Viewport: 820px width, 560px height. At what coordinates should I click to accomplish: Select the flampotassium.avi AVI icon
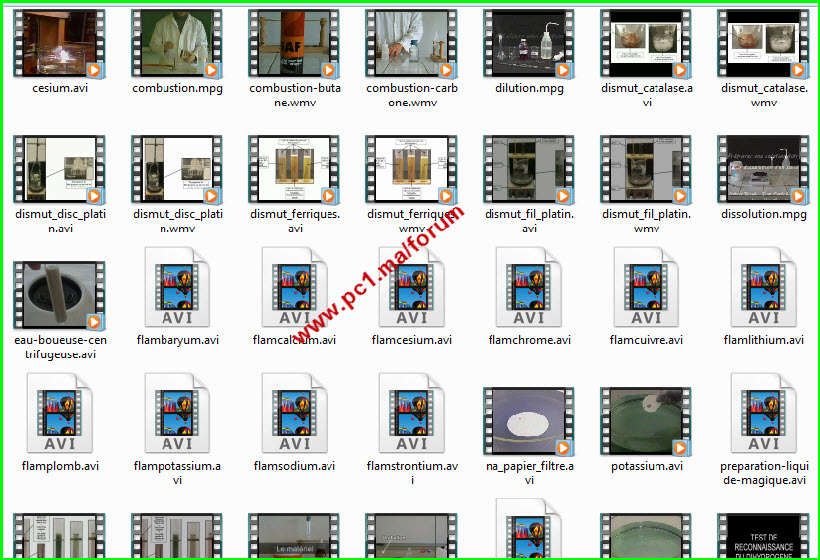(x=177, y=413)
